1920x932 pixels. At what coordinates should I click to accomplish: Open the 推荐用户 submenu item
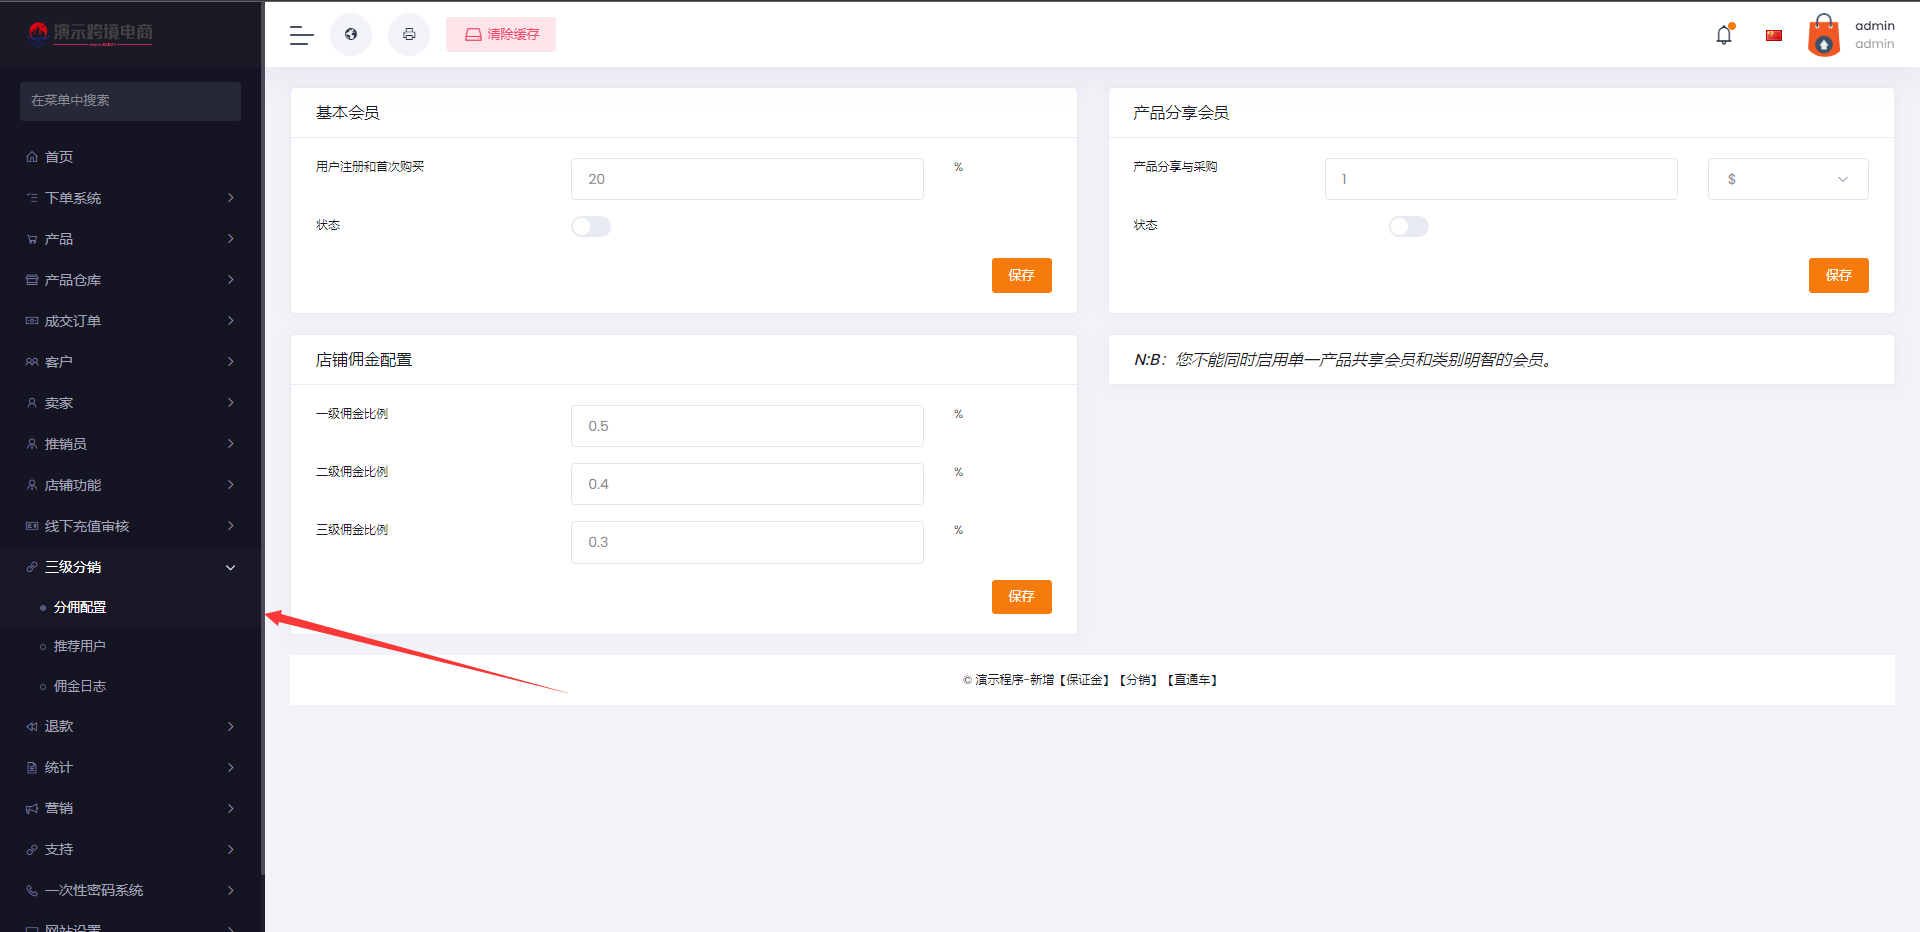coord(80,646)
